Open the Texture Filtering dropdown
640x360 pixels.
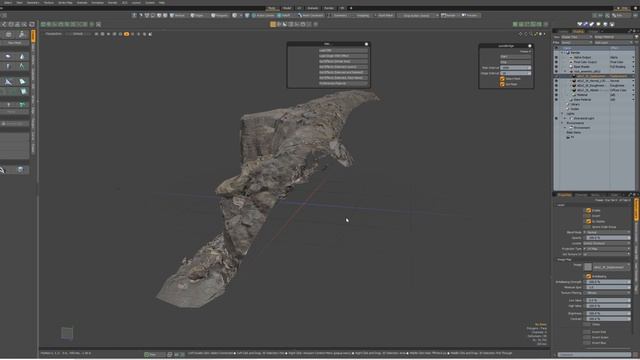607,293
